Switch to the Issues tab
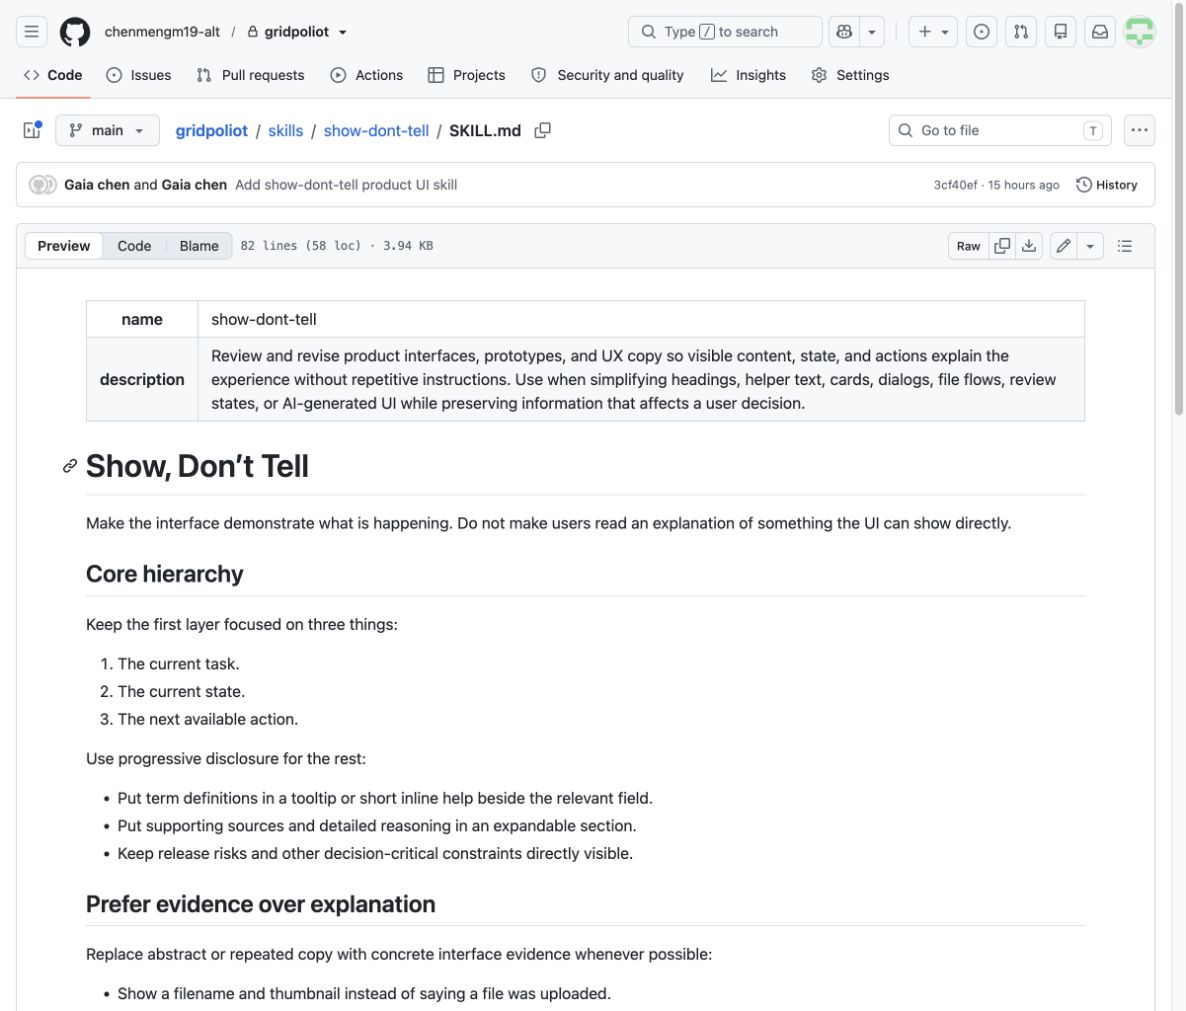This screenshot has width=1186, height=1011. pos(138,75)
